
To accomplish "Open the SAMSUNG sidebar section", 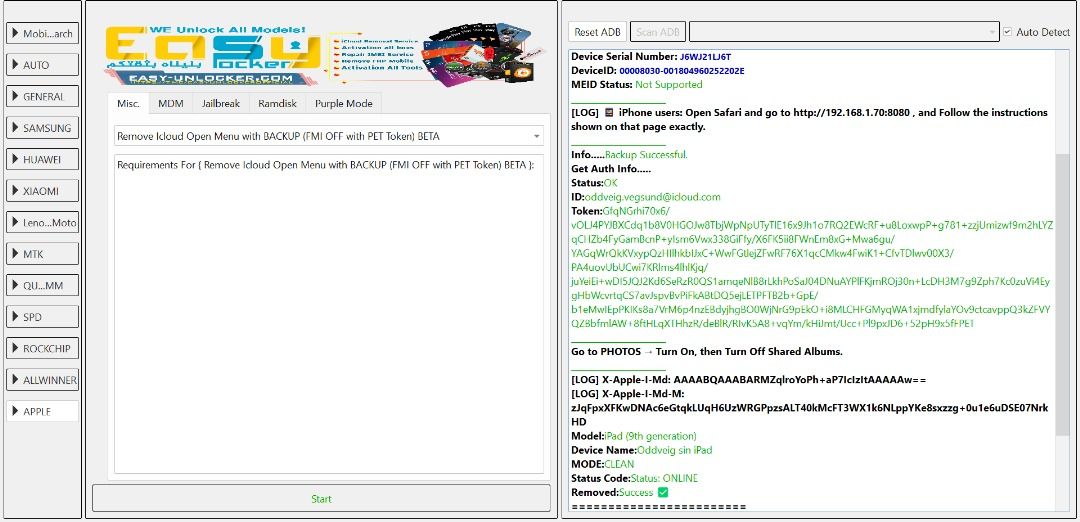I will click(x=42, y=127).
